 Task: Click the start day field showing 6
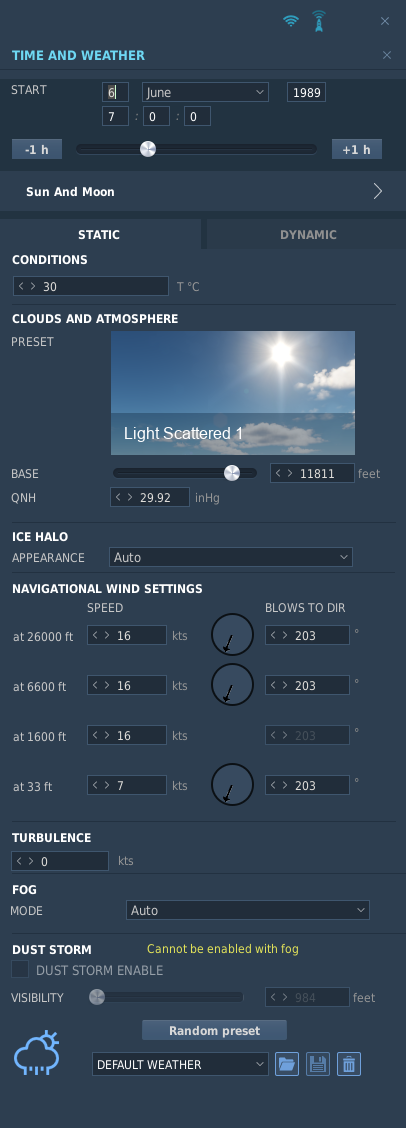(115, 92)
